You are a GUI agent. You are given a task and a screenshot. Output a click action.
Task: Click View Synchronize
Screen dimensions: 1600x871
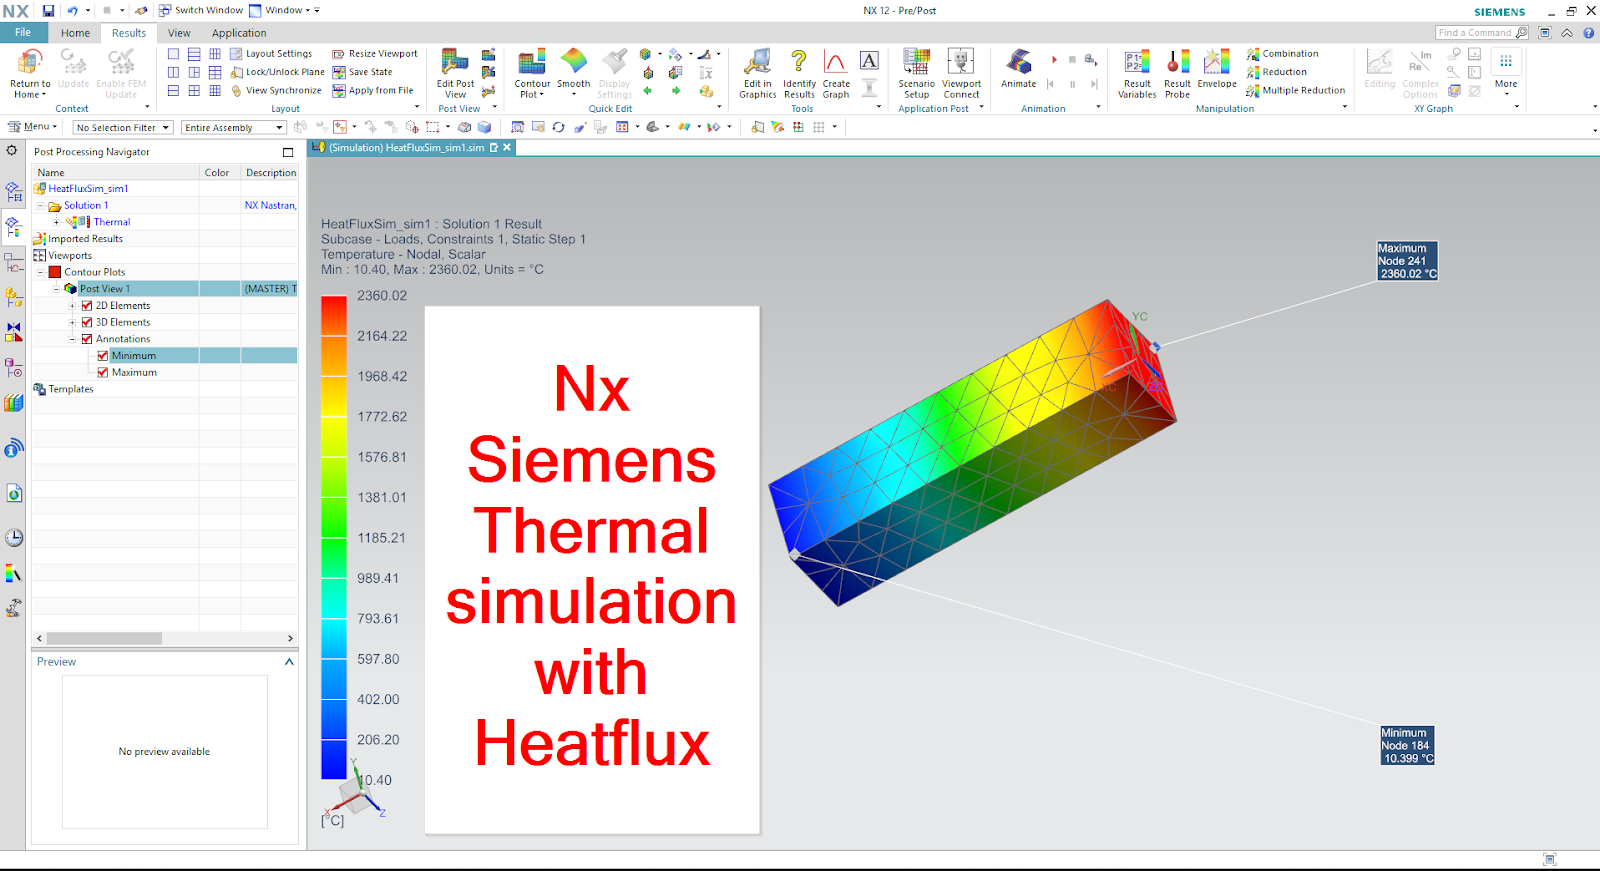276,90
